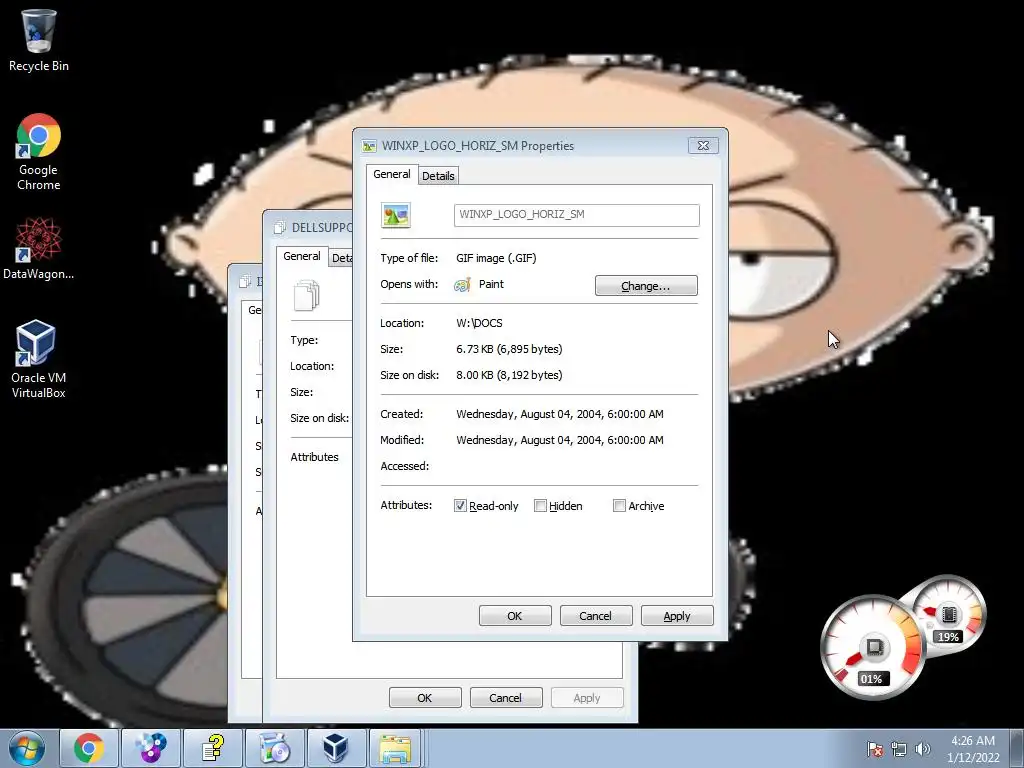The image size is (1024, 768).
Task: Click the partially hidden Details tab in the DELLSUPPORT window
Action: (x=341, y=258)
